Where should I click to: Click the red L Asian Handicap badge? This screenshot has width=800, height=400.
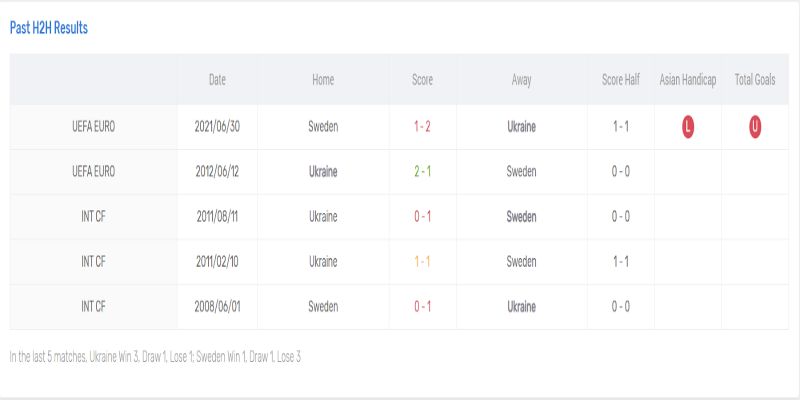(688, 127)
